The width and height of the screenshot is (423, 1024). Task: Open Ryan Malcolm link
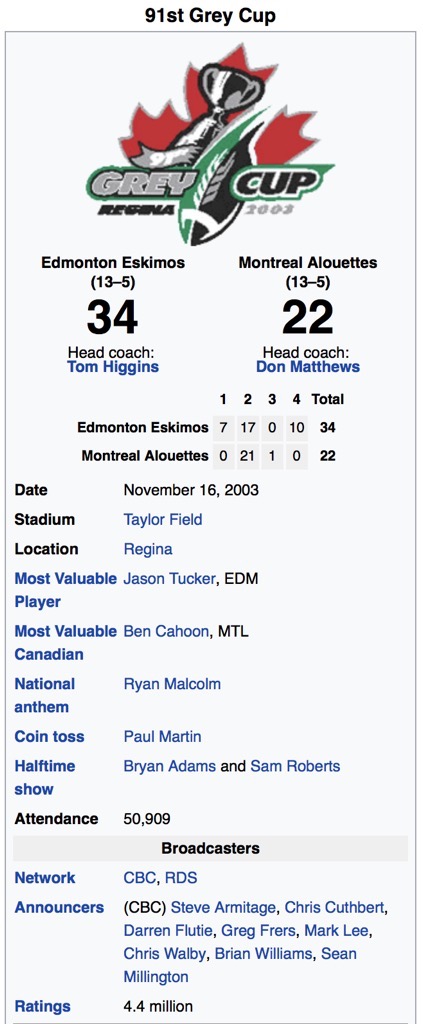tap(172, 684)
